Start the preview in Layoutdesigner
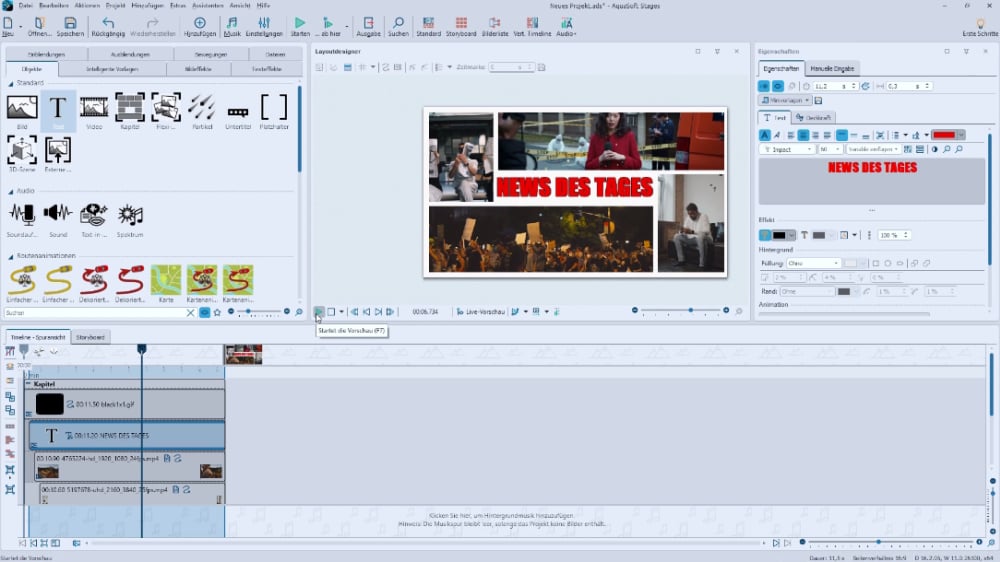Image resolution: width=1000 pixels, height=562 pixels. click(x=319, y=312)
